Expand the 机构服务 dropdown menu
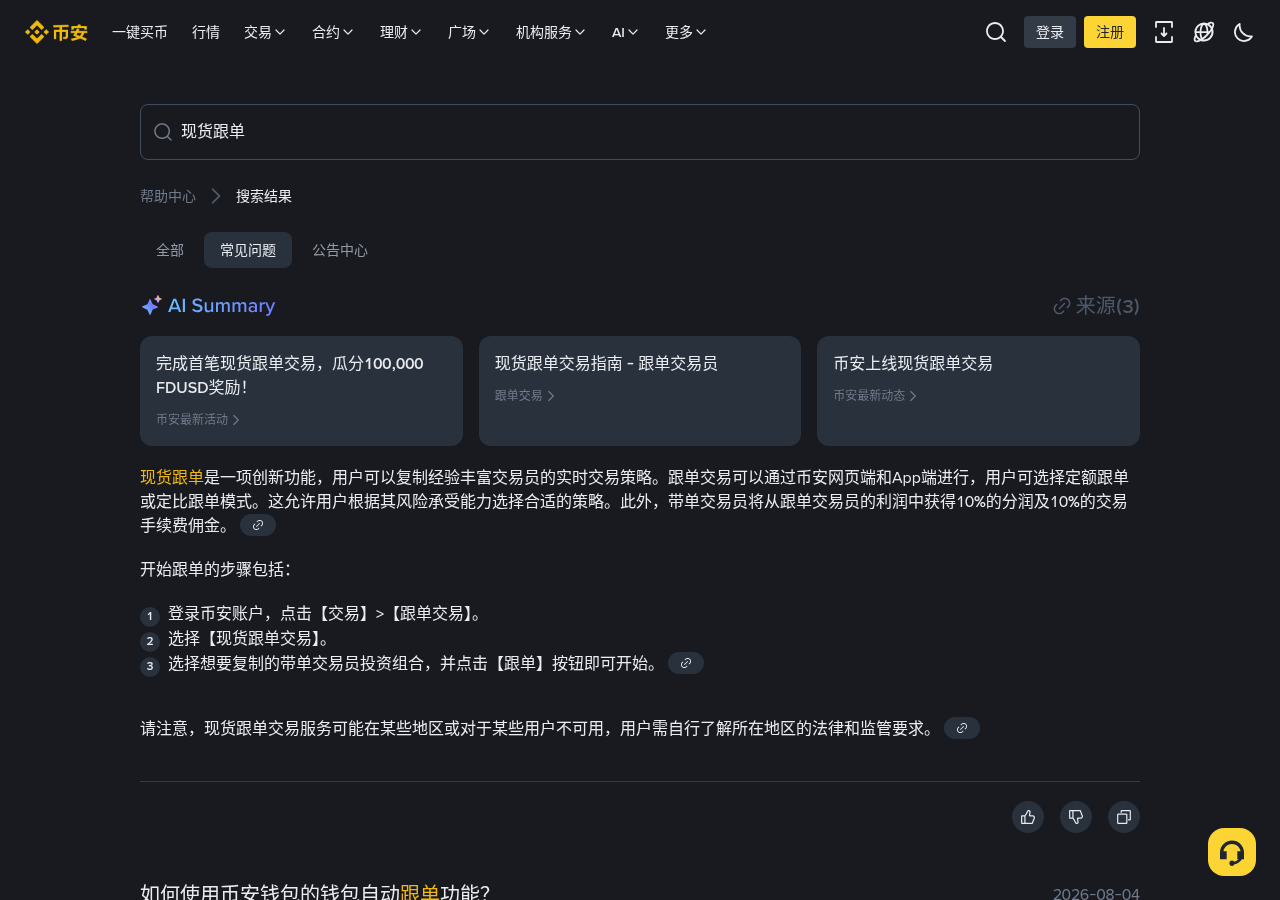 [551, 32]
